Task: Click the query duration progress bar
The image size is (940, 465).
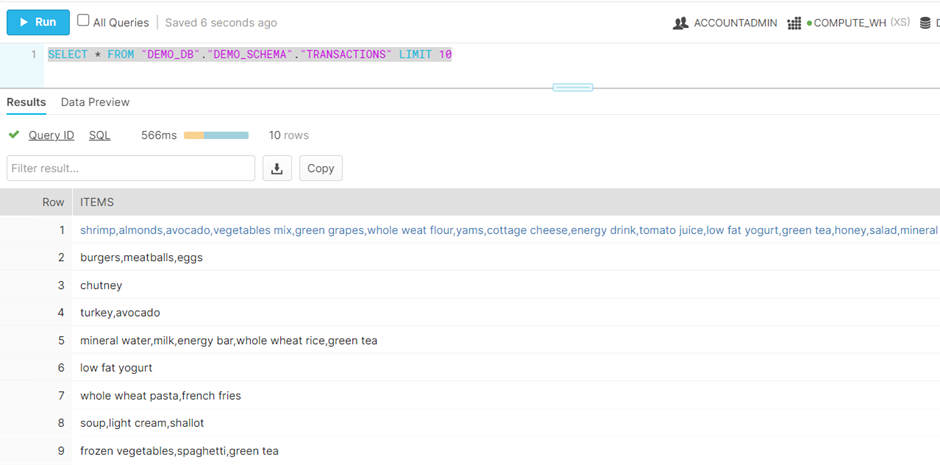Action: tap(216, 135)
